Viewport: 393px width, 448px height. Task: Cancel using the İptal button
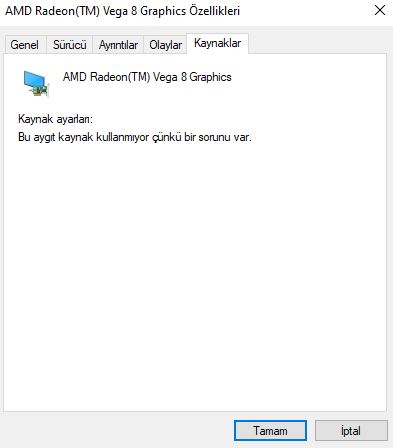click(351, 431)
